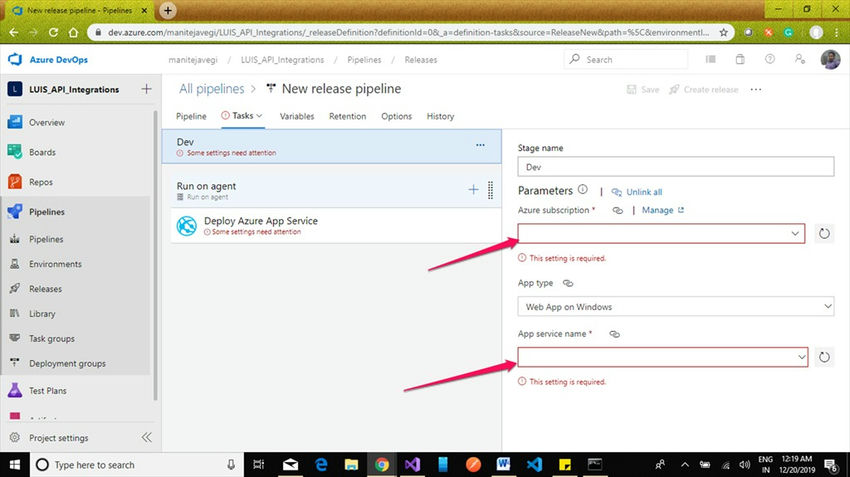Switch to the Retention tab
The image size is (850, 477).
[347, 116]
